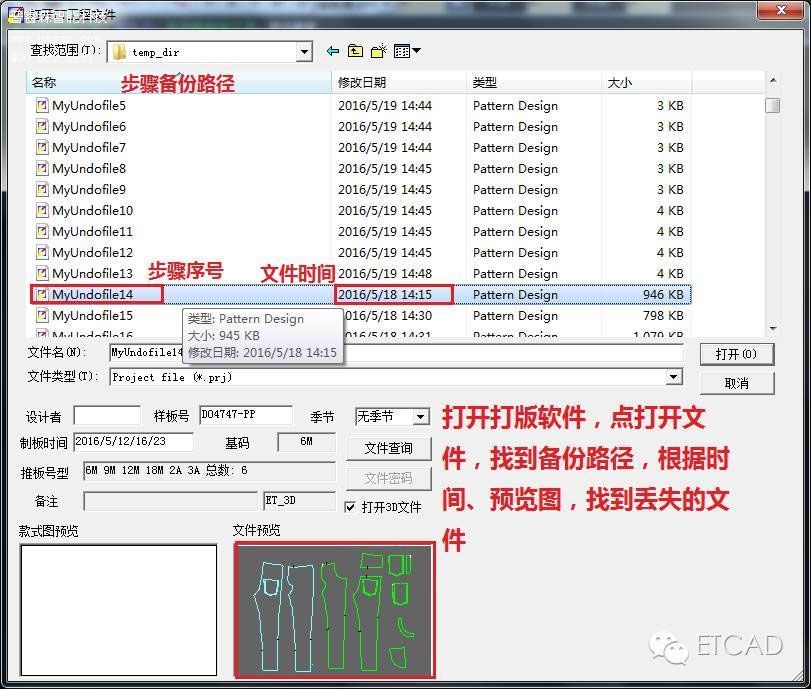Viewport: 811px width, 689px height.
Task: Click the file list scroll down arrow
Action: tap(773, 328)
